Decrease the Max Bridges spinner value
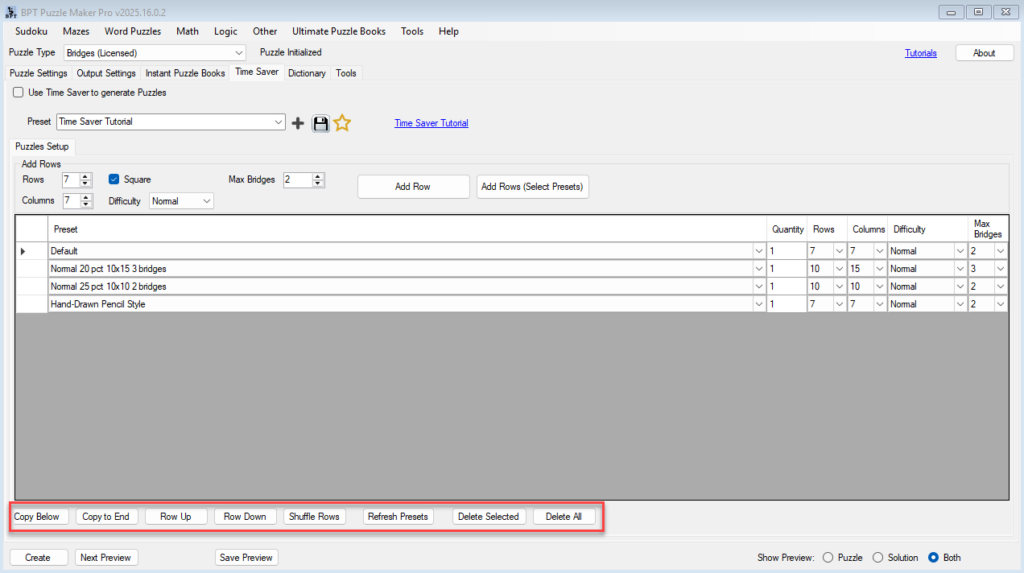This screenshot has height=573, width=1024. [x=318, y=184]
